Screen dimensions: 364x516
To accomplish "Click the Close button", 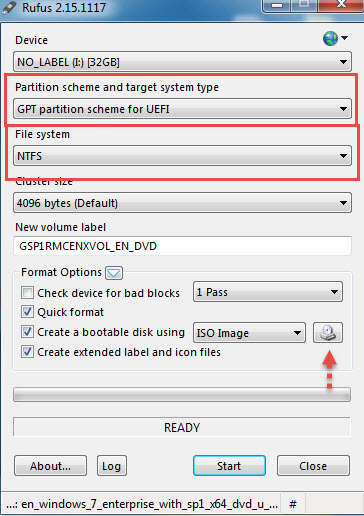I will tap(313, 466).
